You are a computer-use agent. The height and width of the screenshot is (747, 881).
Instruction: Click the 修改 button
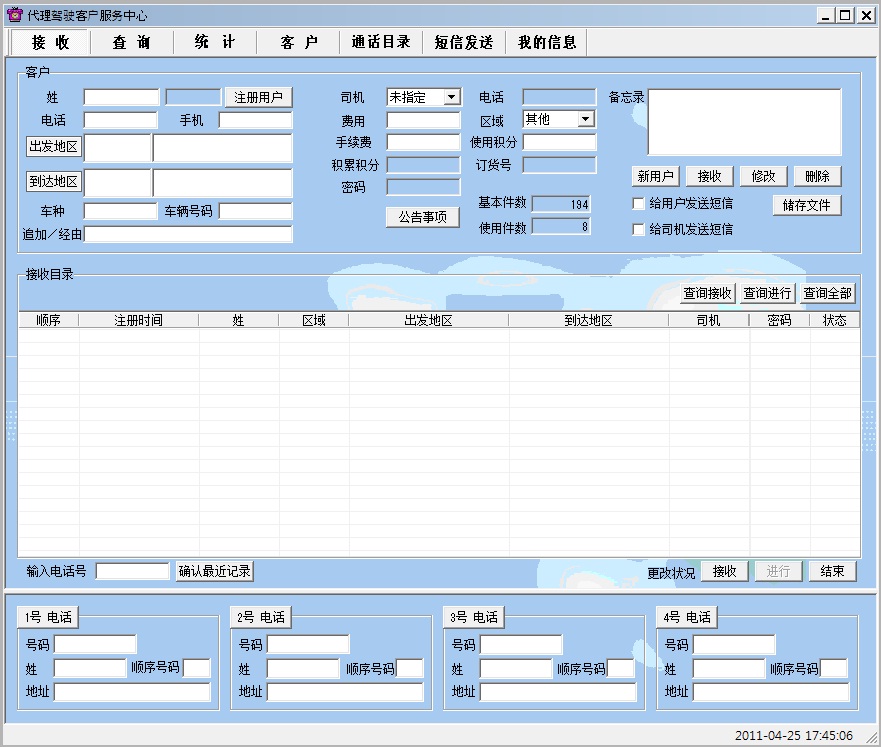point(763,176)
